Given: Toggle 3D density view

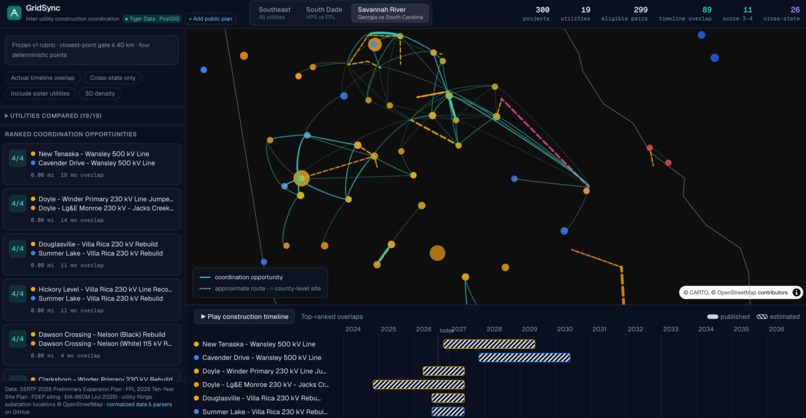Looking at the screenshot, I should coord(100,94).
